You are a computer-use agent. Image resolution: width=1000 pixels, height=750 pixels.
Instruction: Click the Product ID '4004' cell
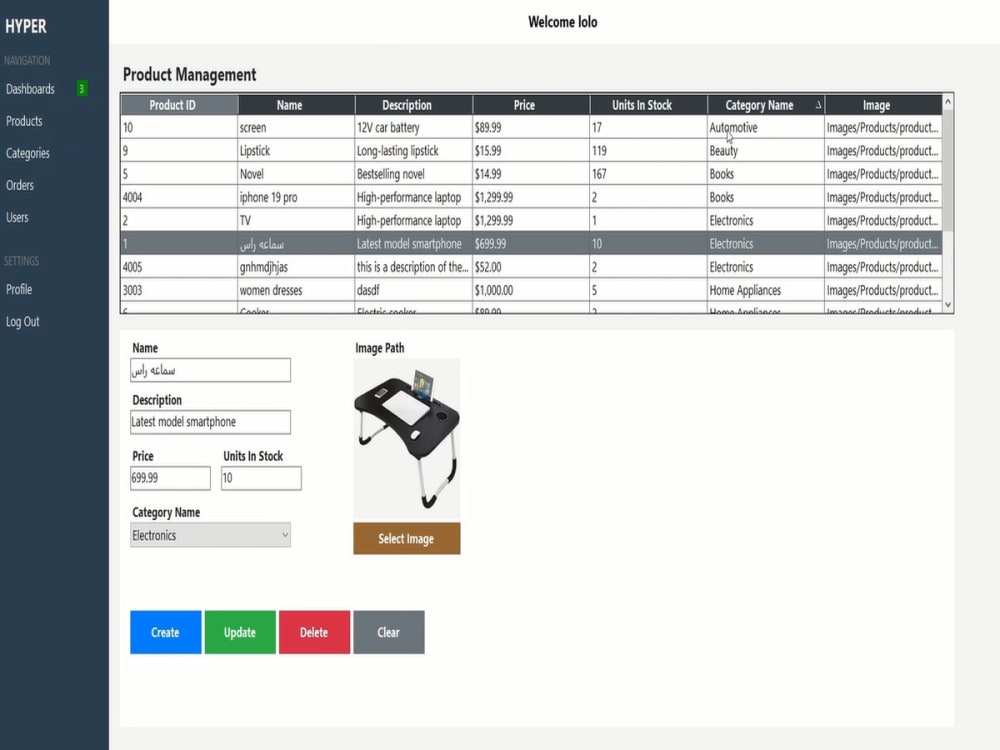179,197
